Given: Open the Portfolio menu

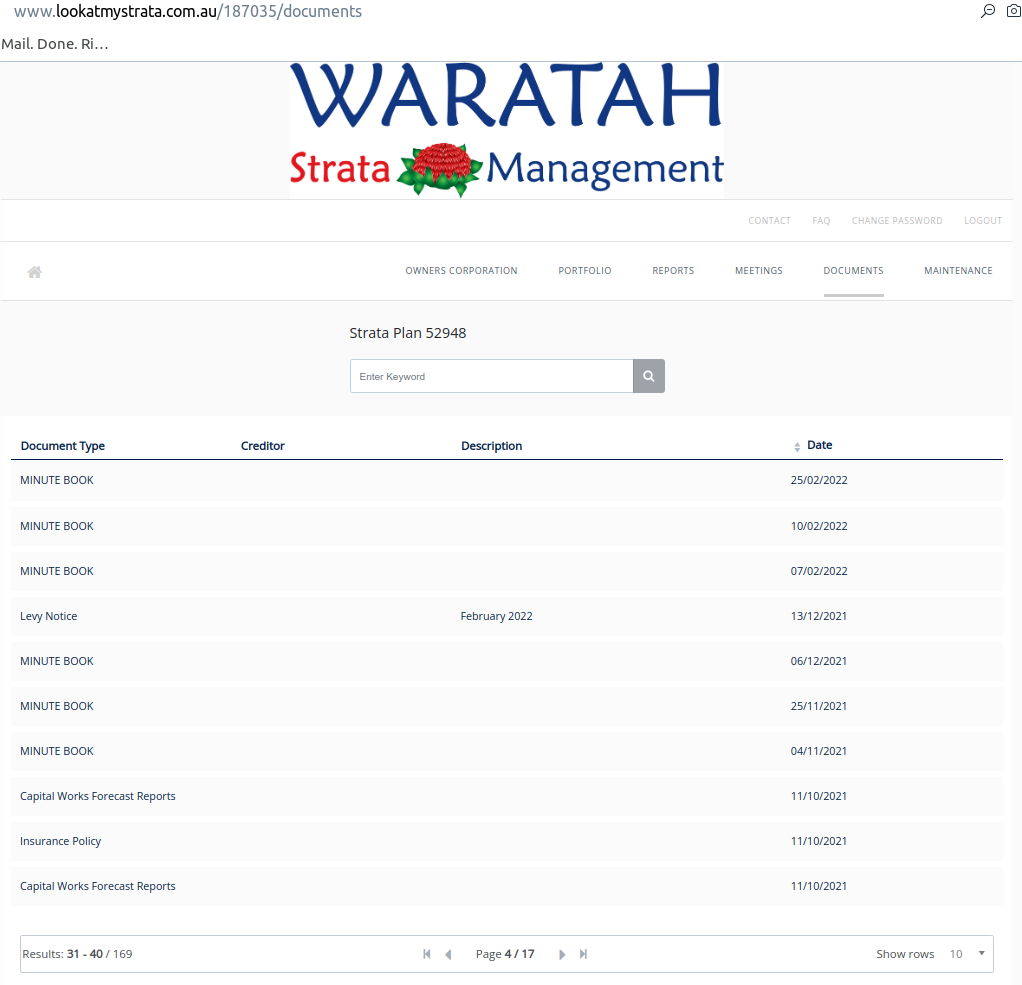Looking at the screenshot, I should point(585,271).
